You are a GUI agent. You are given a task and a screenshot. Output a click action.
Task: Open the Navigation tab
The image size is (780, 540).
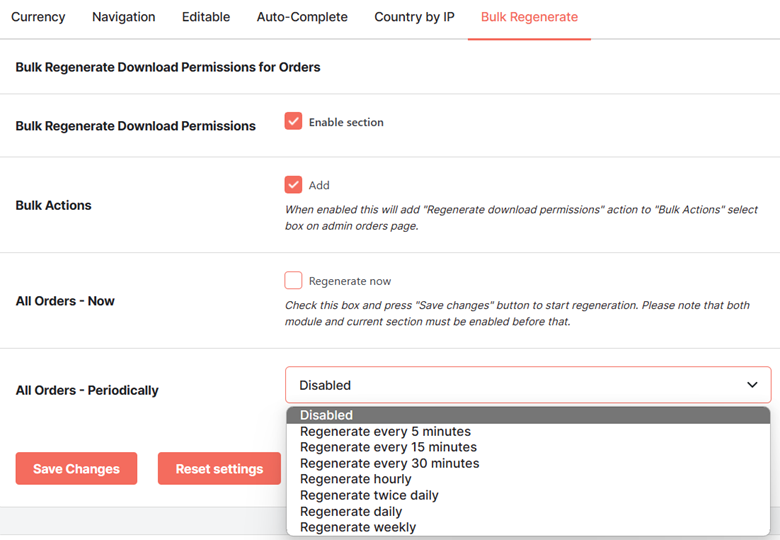click(x=124, y=17)
